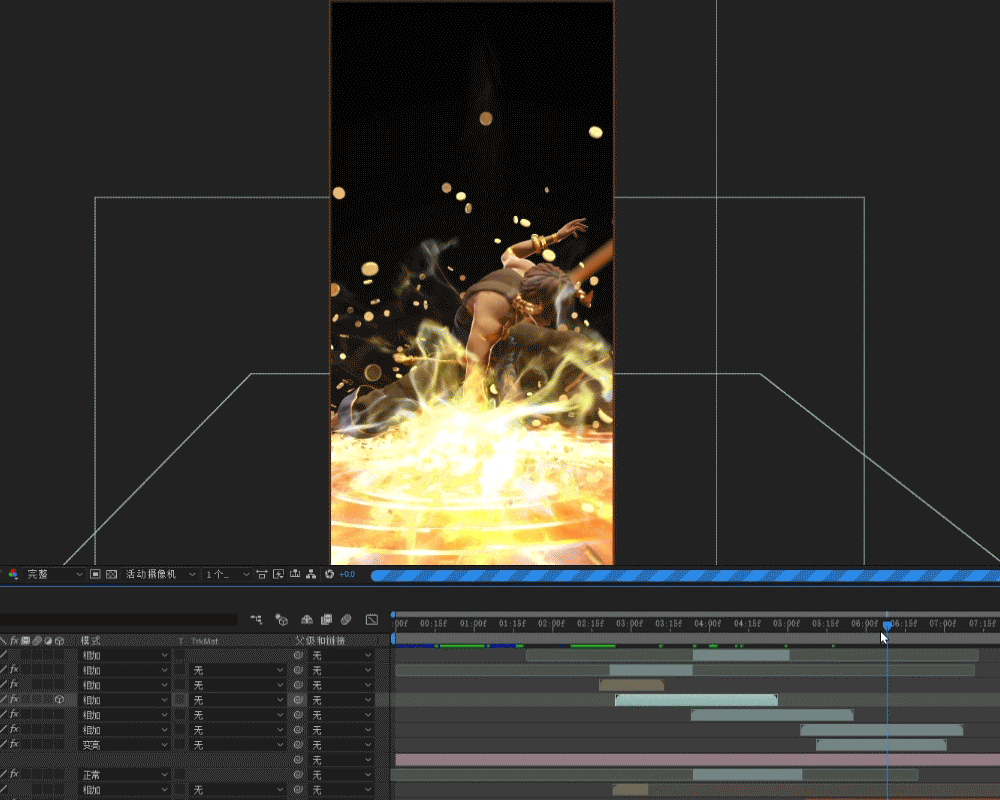
Task: Click the blue striped preview progress bar
Action: click(x=685, y=576)
